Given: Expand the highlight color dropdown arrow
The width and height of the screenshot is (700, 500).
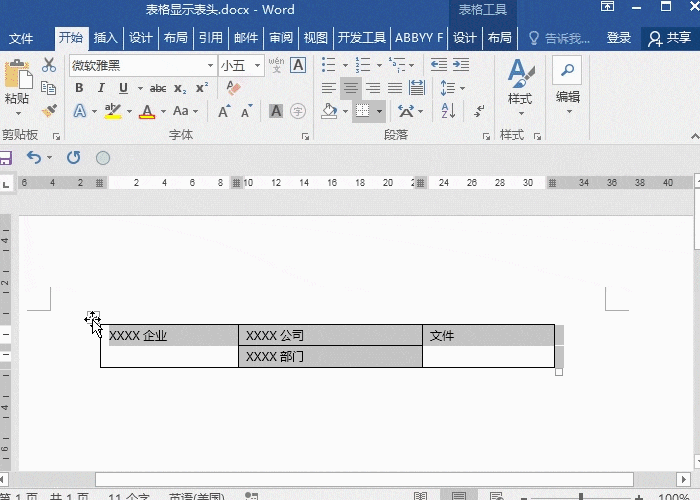Looking at the screenshot, I should (129, 111).
